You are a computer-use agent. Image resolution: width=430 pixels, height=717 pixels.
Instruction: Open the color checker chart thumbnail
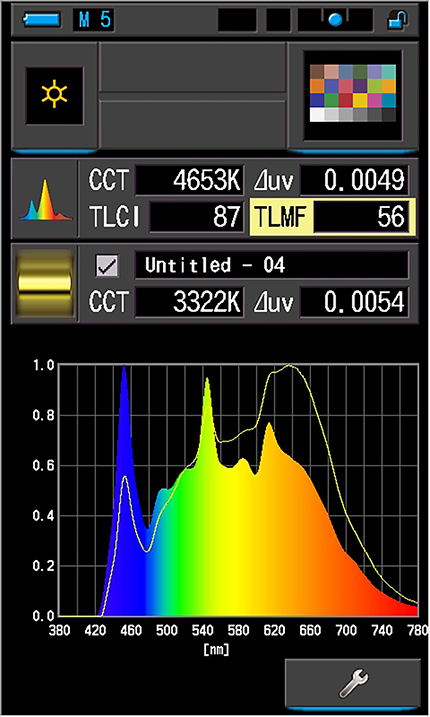coord(353,95)
